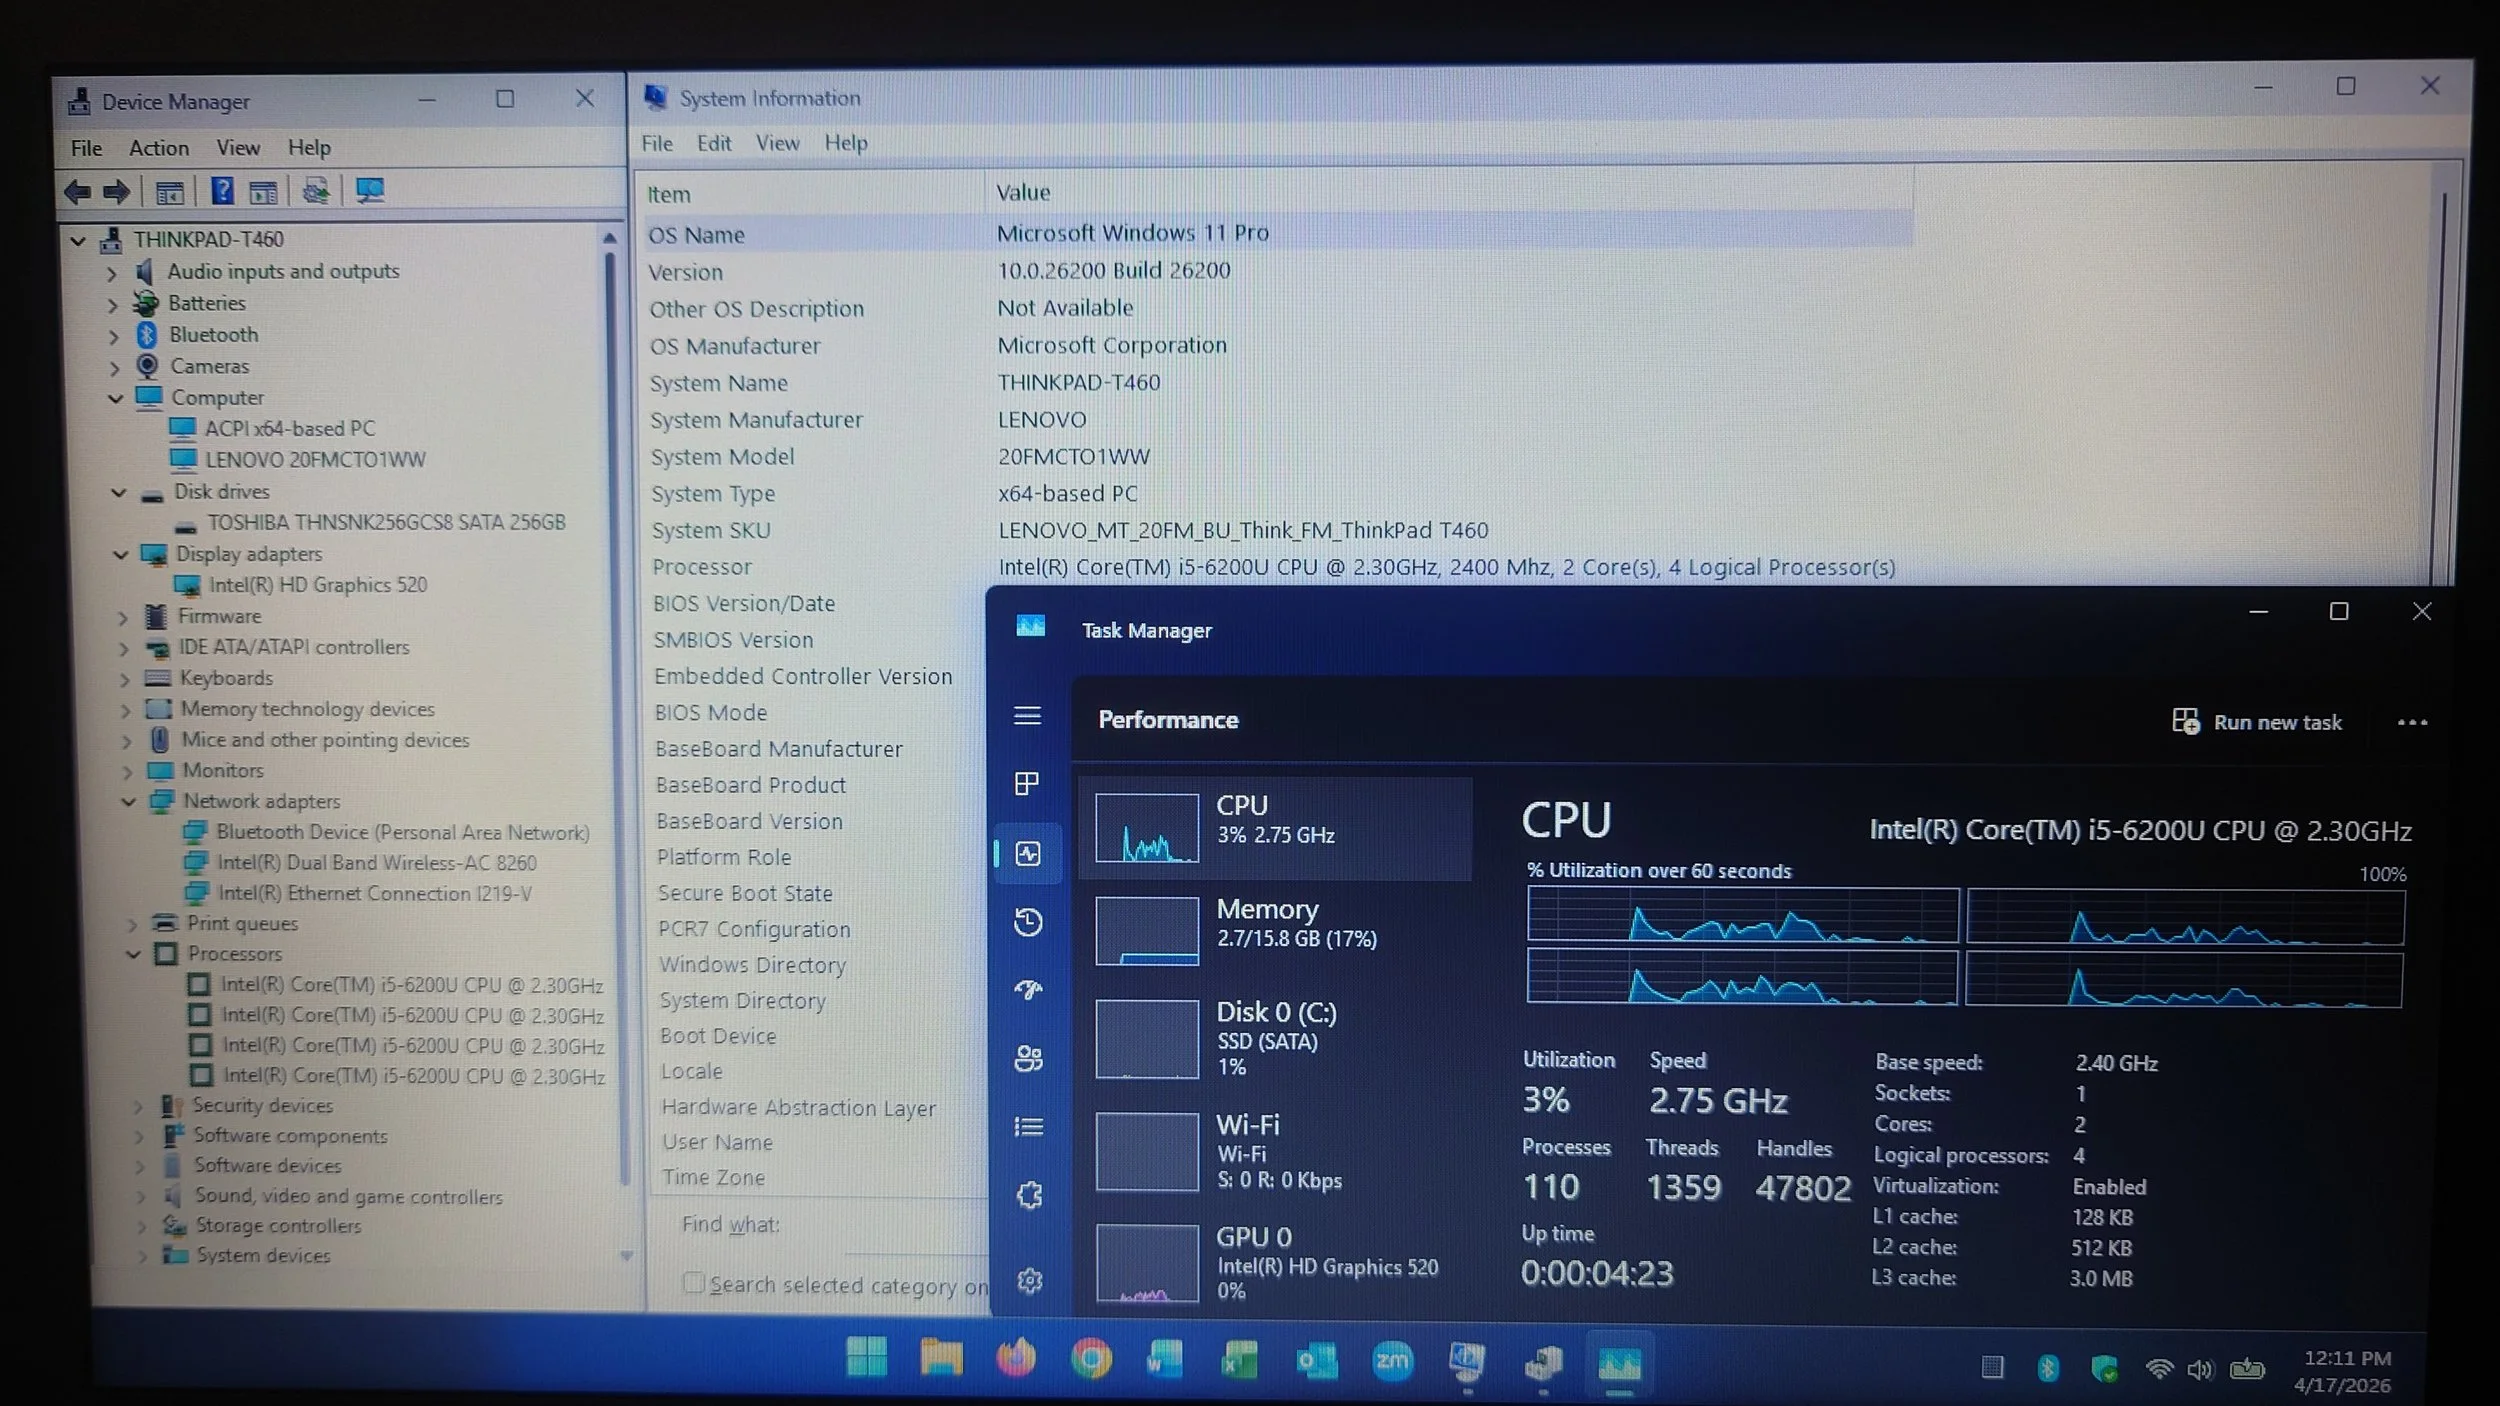Open File Explorer from the taskbar

click(941, 1358)
